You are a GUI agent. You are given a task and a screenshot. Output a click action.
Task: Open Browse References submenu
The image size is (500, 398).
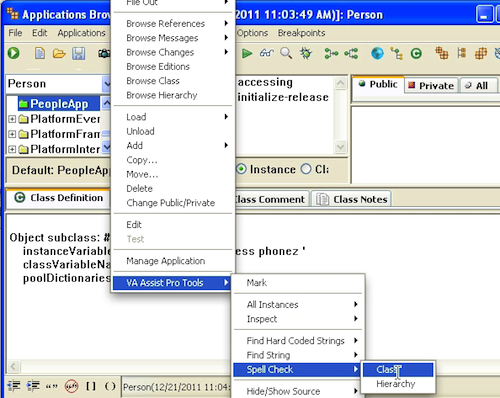click(173, 24)
